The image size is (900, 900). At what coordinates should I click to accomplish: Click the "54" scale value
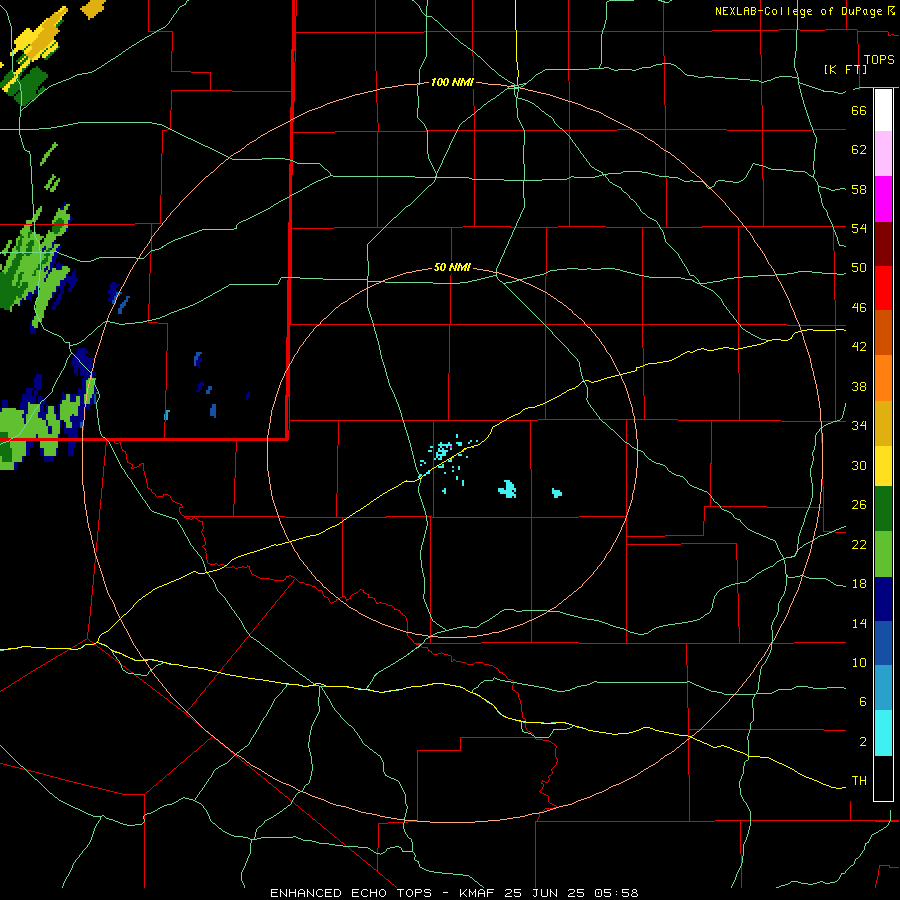click(859, 228)
